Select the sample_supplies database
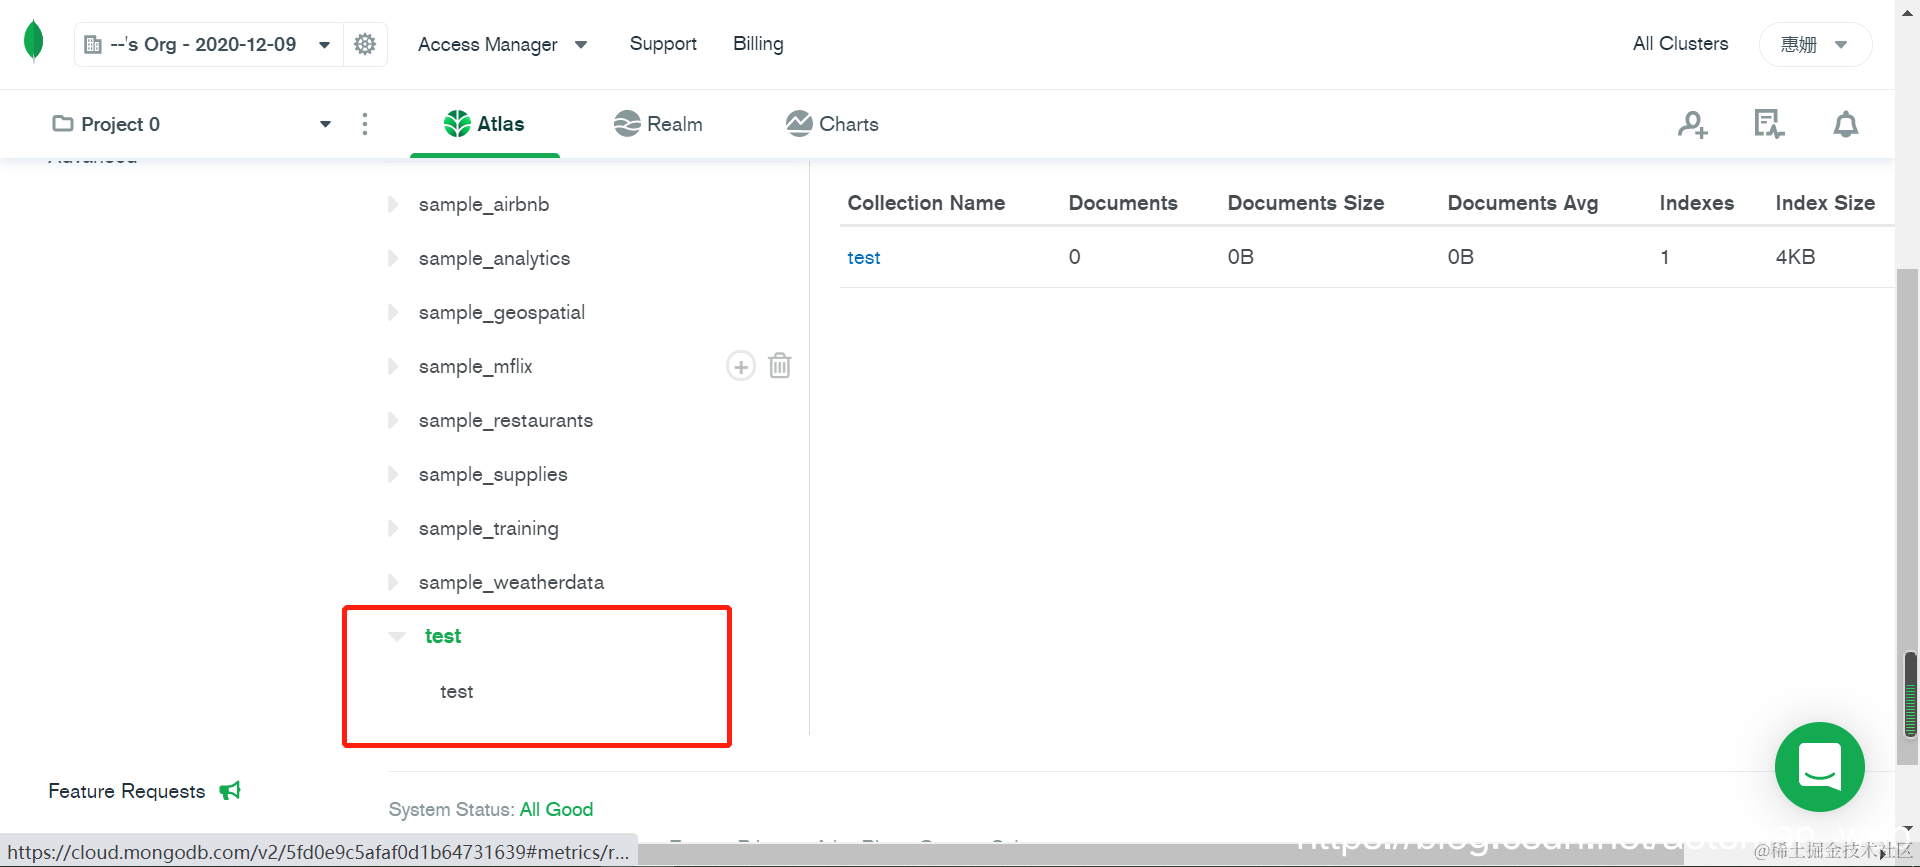Screen dimensions: 1920x867 click(493, 474)
